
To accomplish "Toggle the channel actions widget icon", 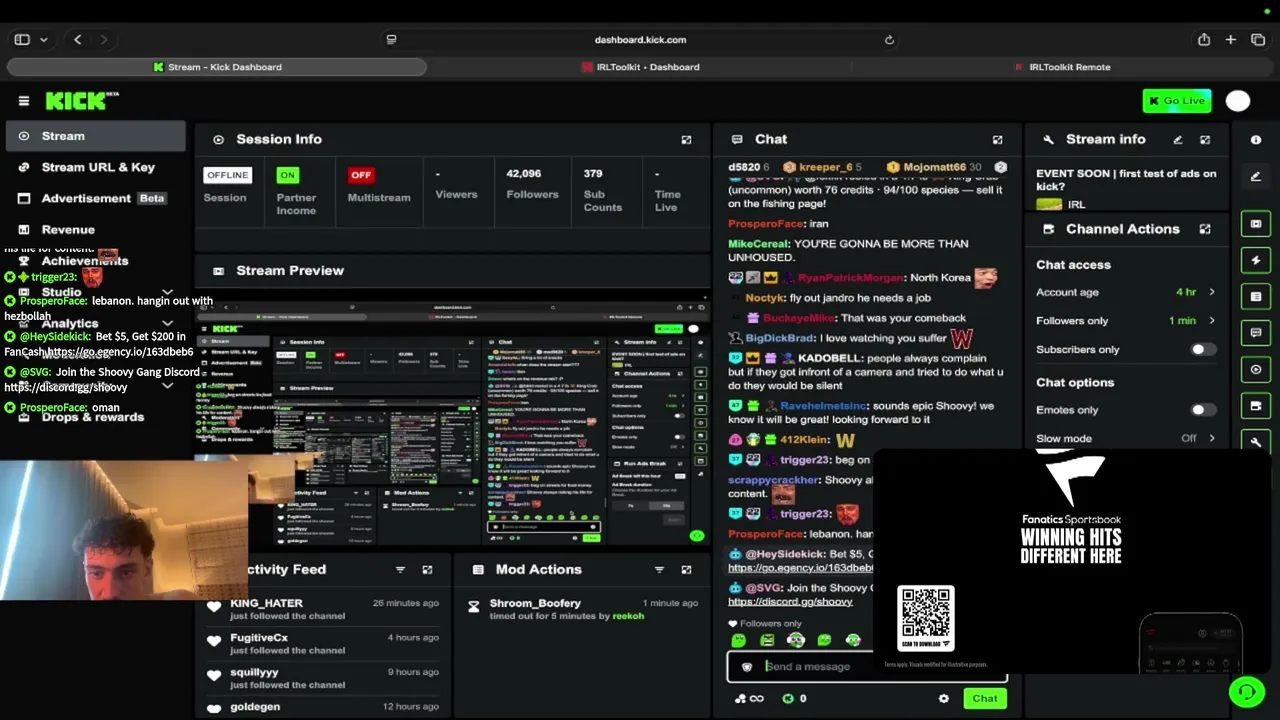I will coord(1256,406).
